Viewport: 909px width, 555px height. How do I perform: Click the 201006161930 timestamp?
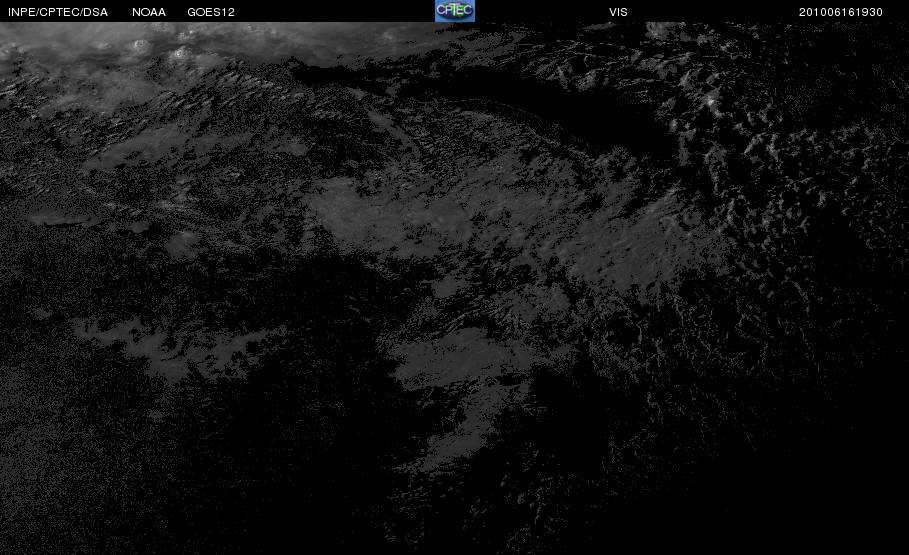click(841, 12)
